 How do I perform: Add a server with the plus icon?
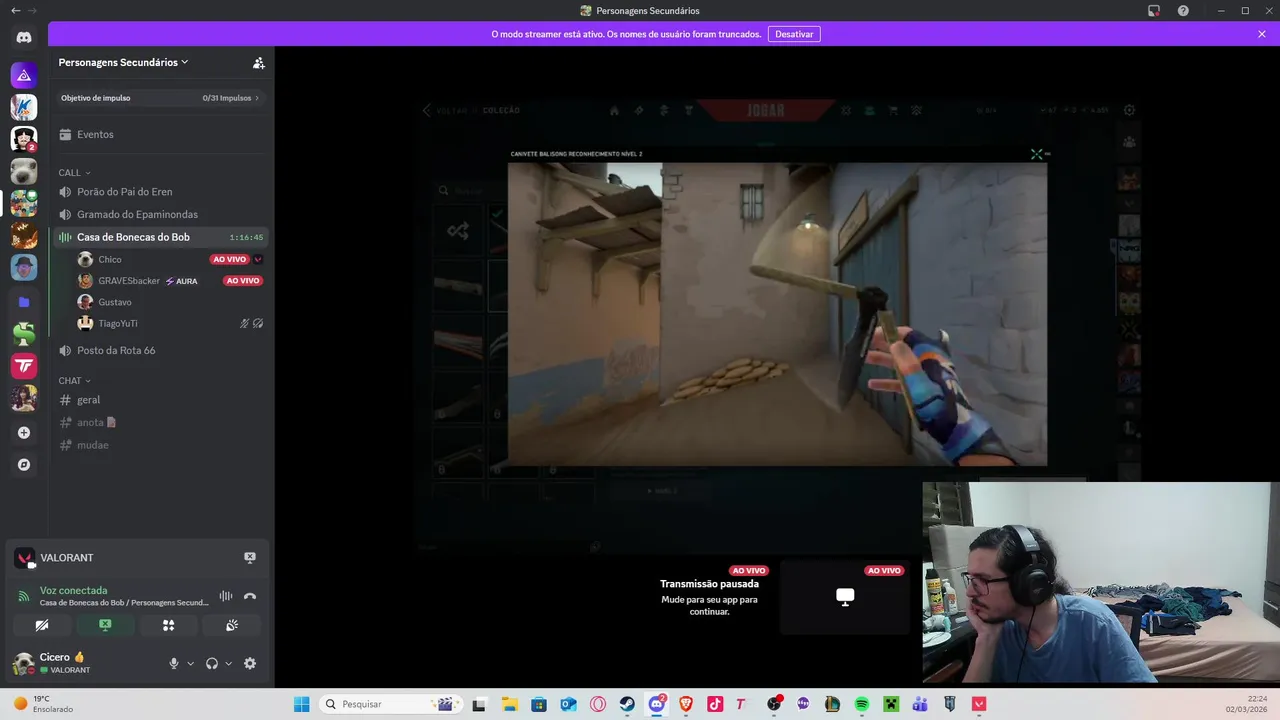tap(24, 433)
